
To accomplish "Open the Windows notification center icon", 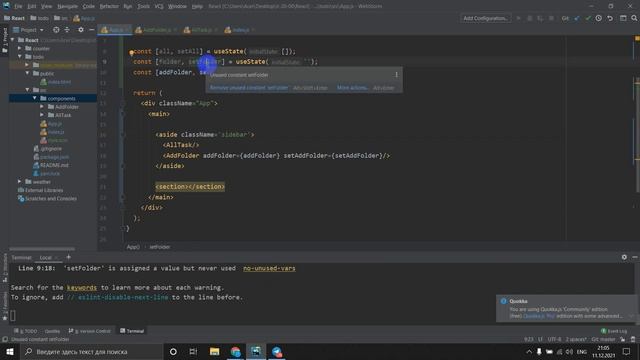I will [x=627, y=351].
